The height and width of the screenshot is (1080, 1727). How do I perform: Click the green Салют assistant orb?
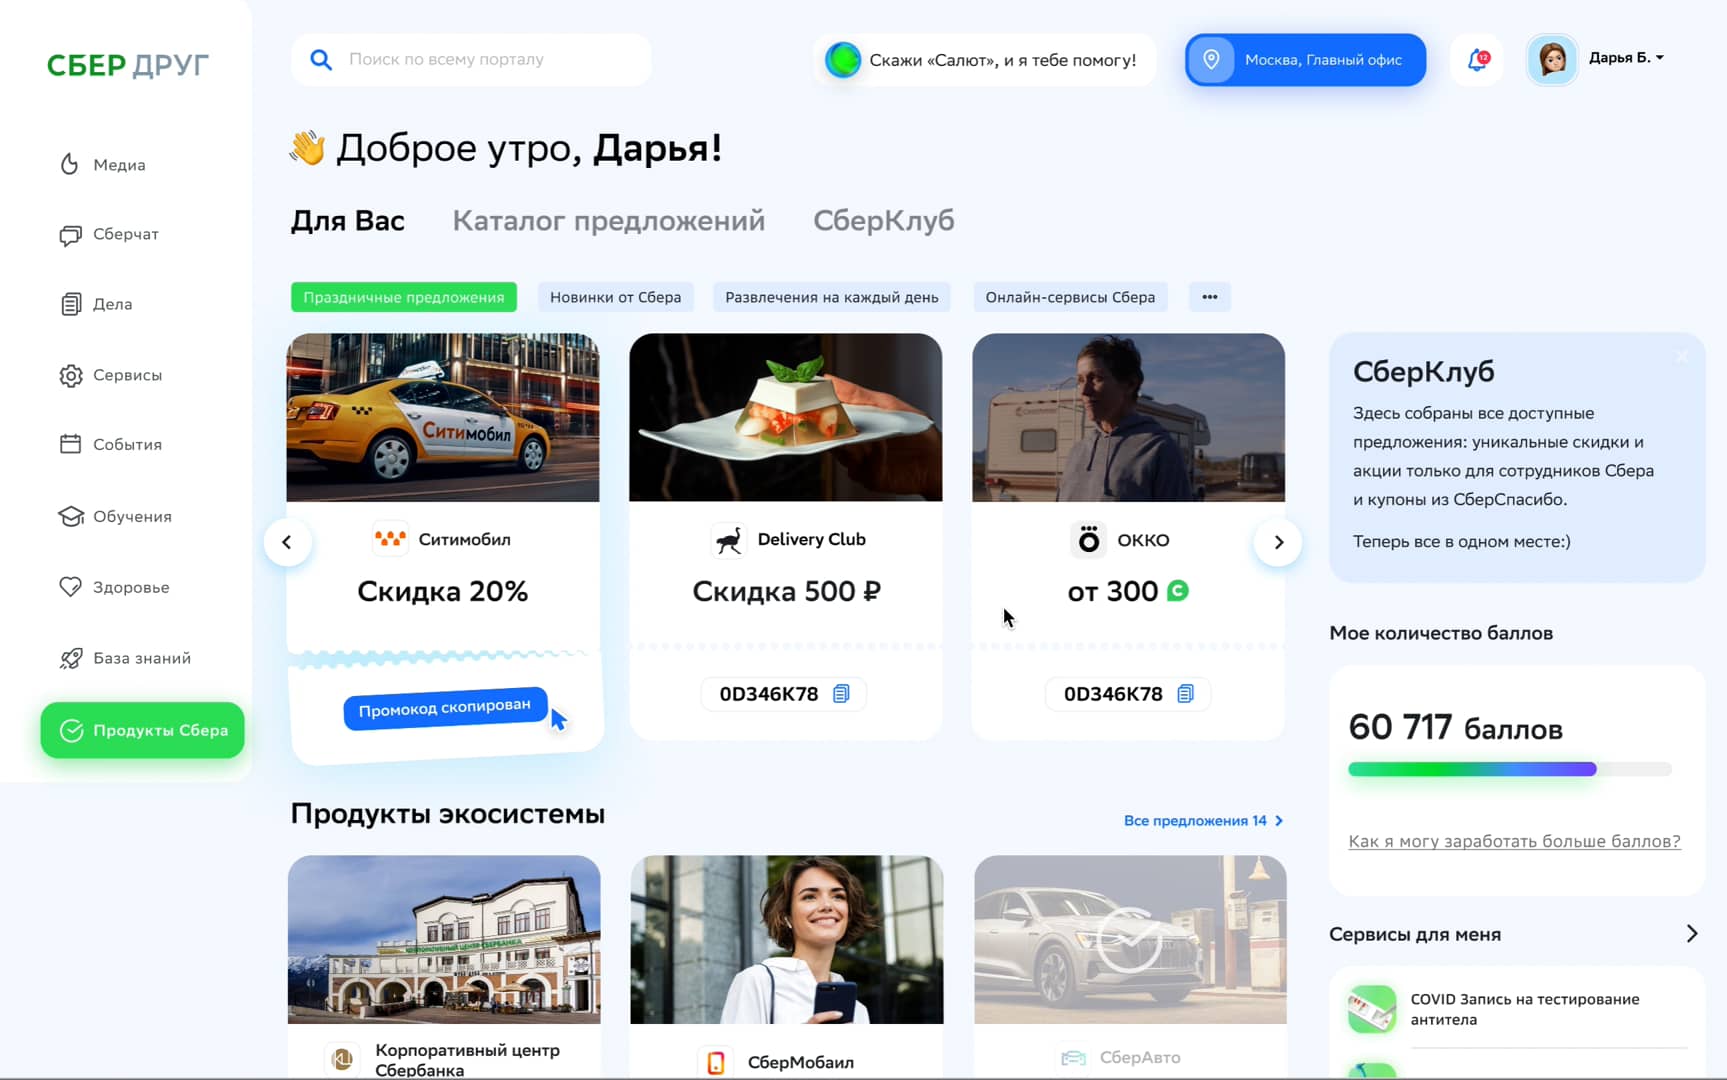coord(842,60)
